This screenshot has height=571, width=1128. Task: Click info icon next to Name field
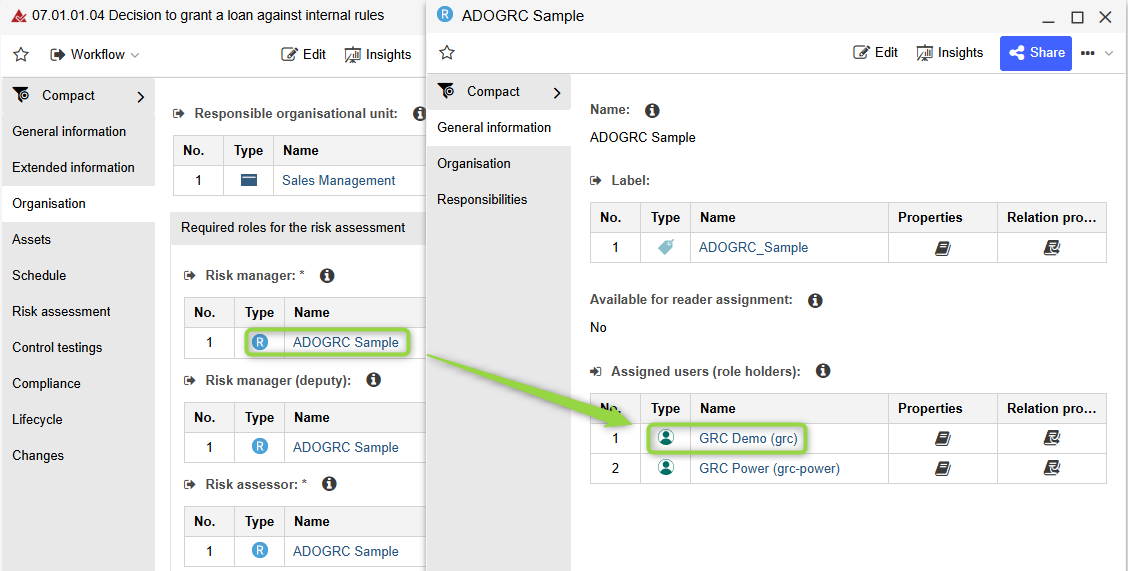653,110
